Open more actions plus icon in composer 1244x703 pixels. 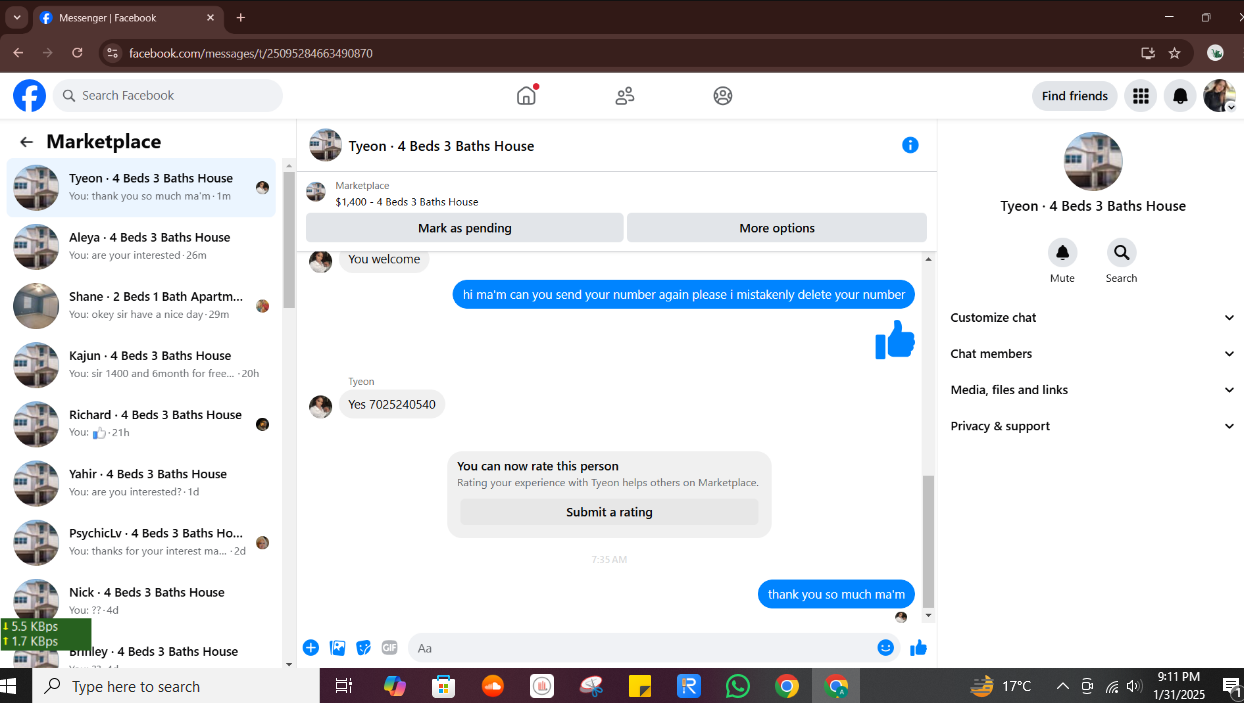pos(311,648)
